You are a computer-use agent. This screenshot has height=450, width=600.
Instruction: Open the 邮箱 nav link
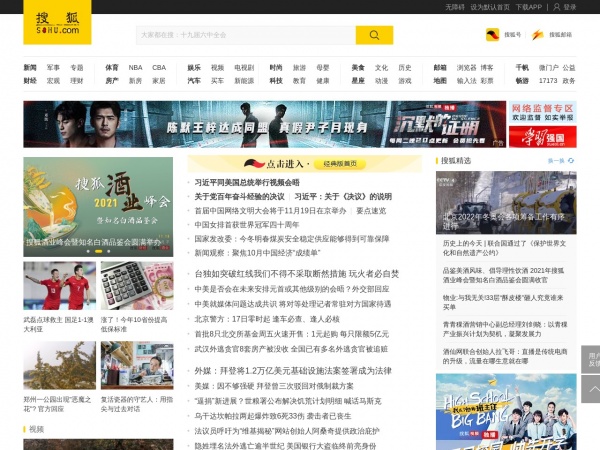(x=440, y=68)
